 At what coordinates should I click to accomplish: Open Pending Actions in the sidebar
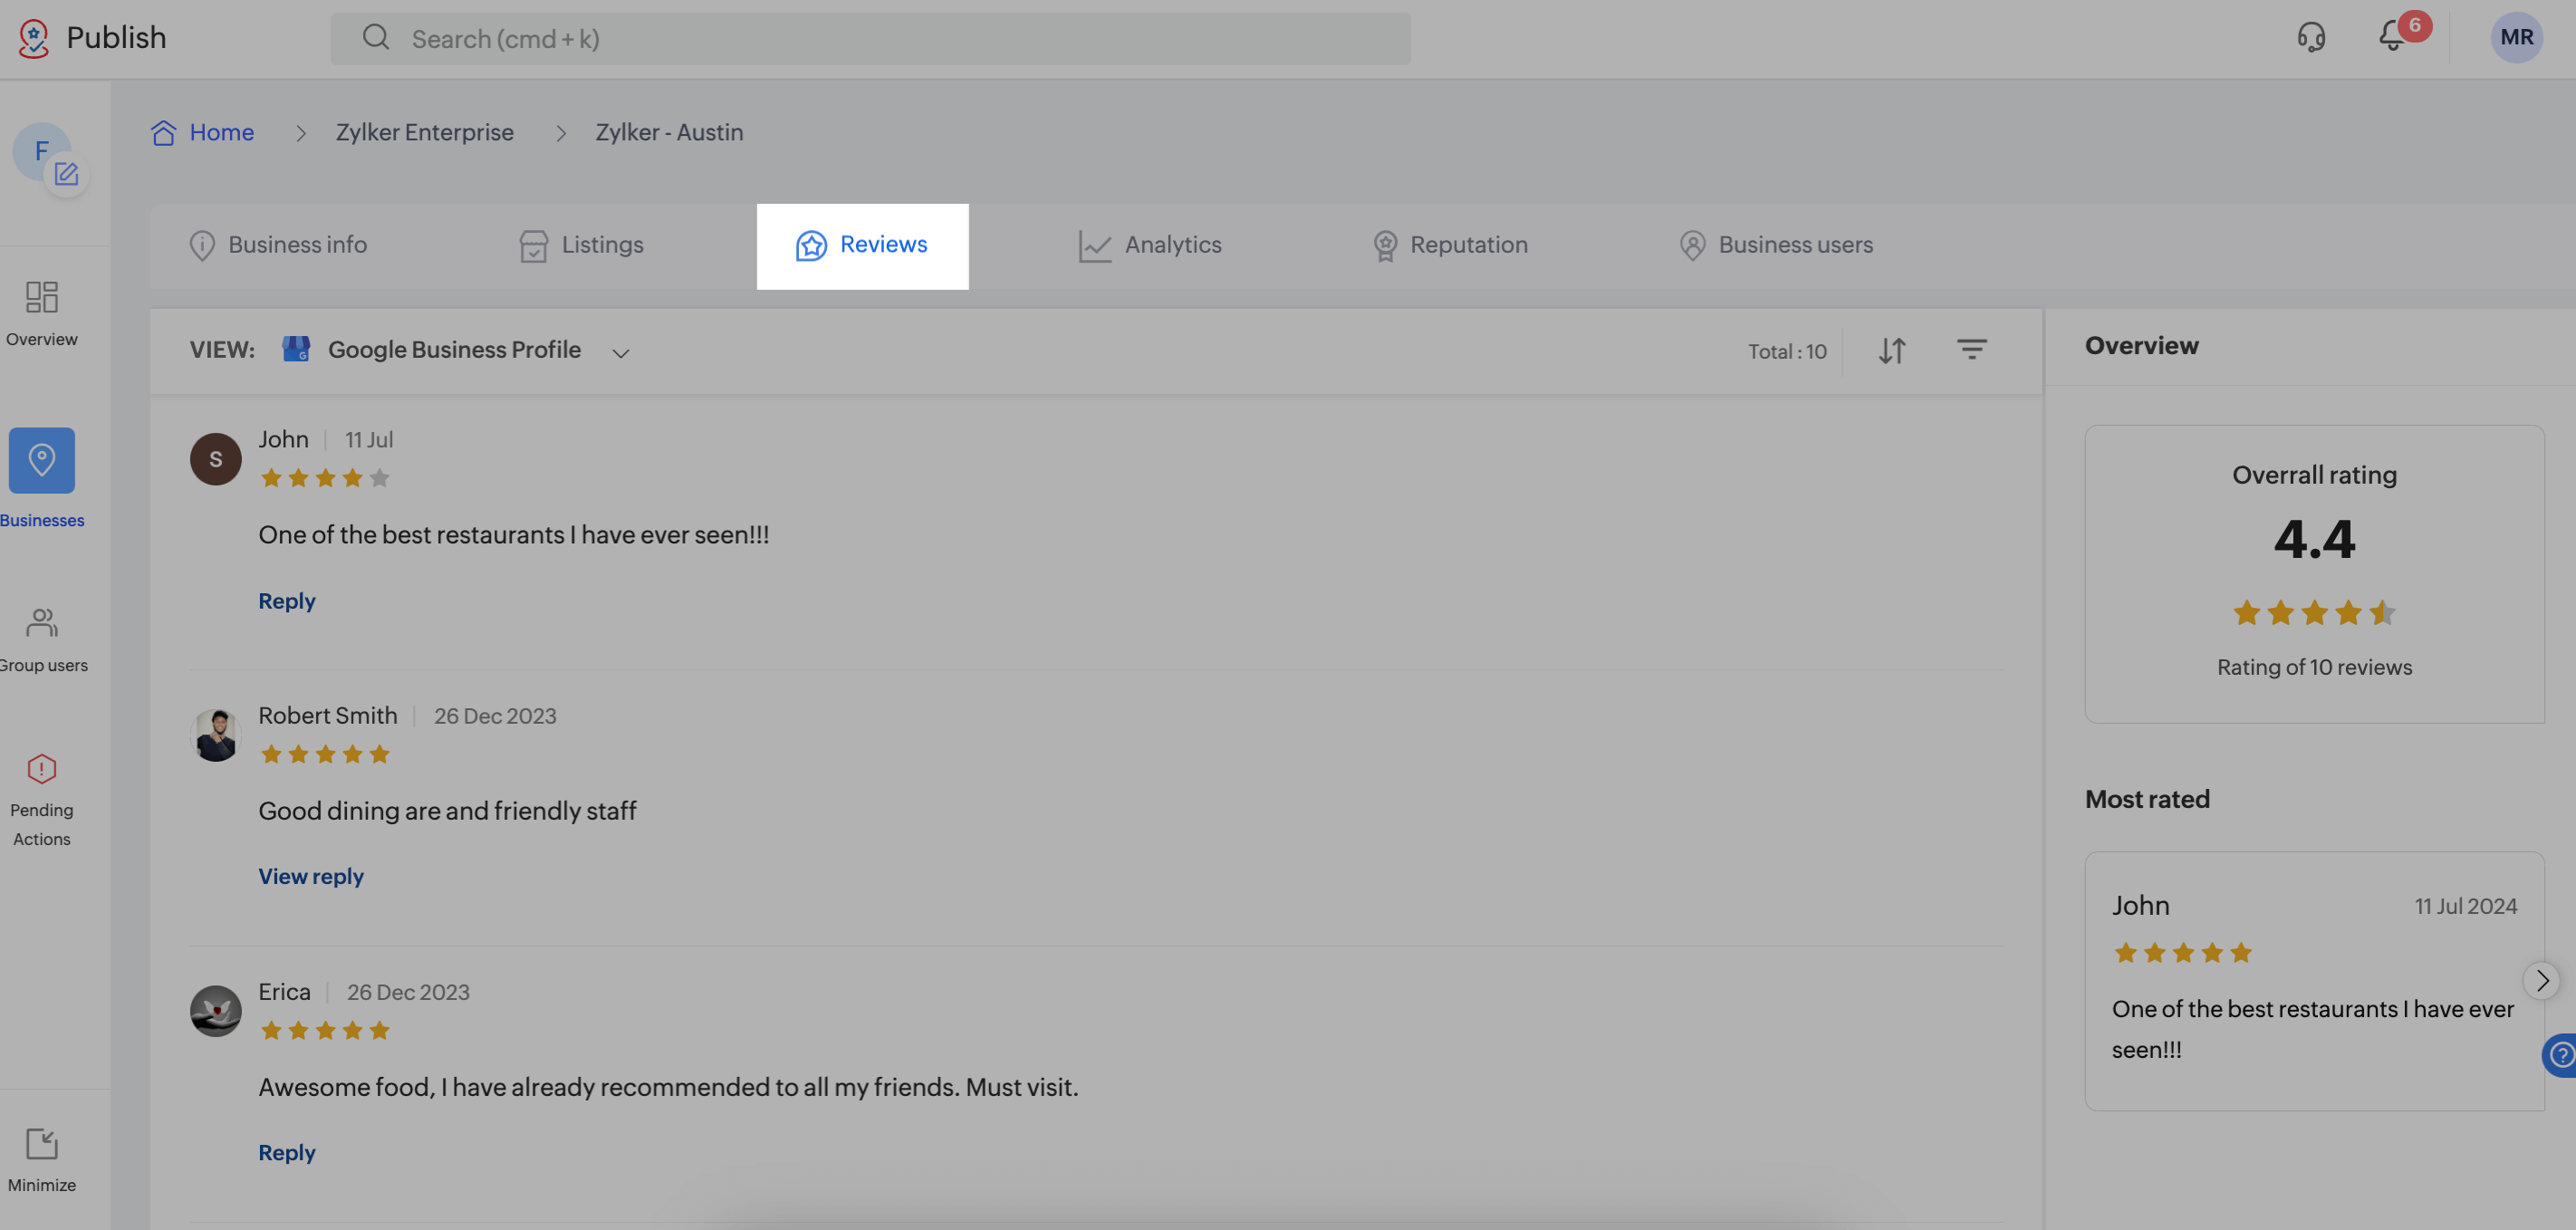click(x=42, y=800)
